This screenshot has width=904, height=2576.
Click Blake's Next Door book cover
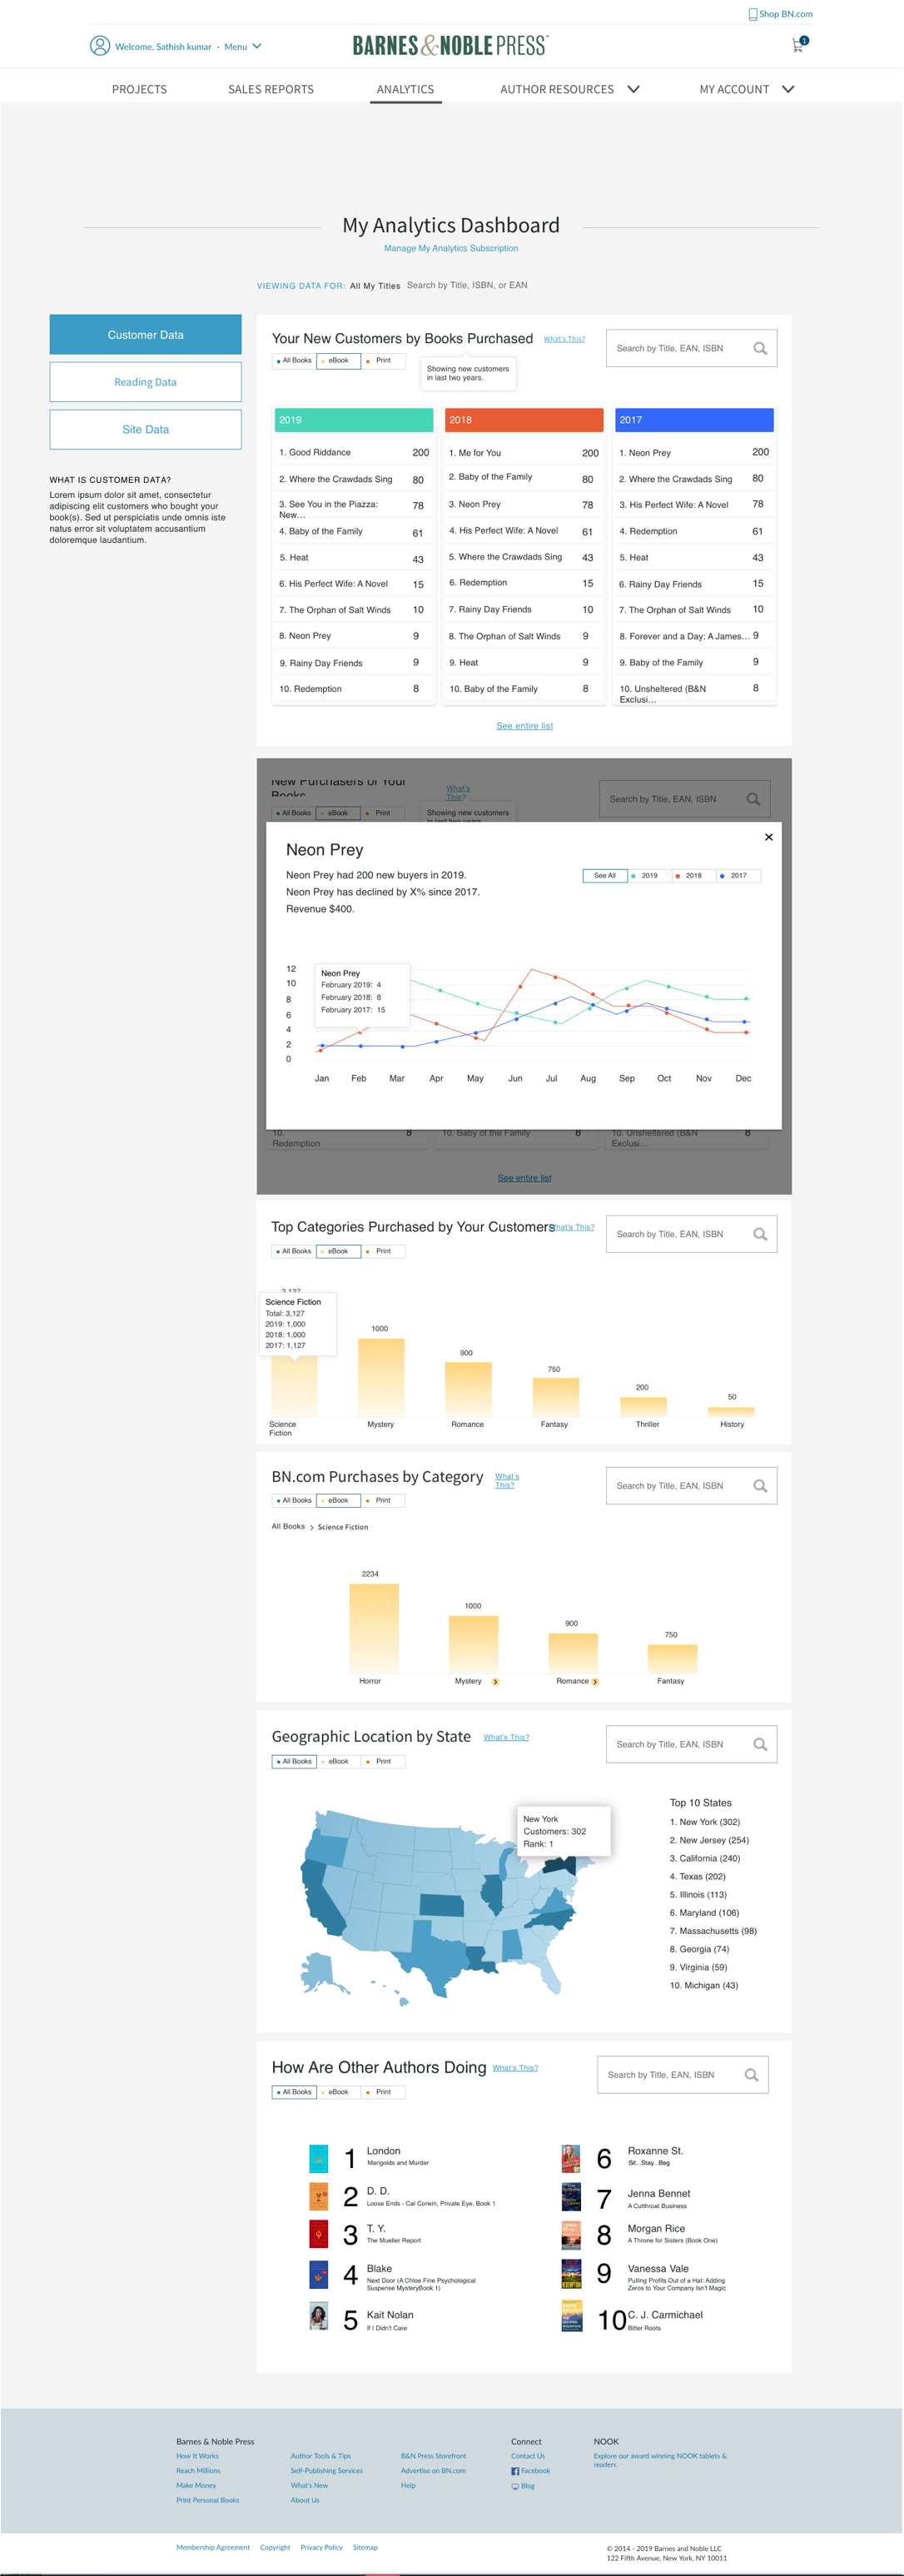click(318, 2276)
